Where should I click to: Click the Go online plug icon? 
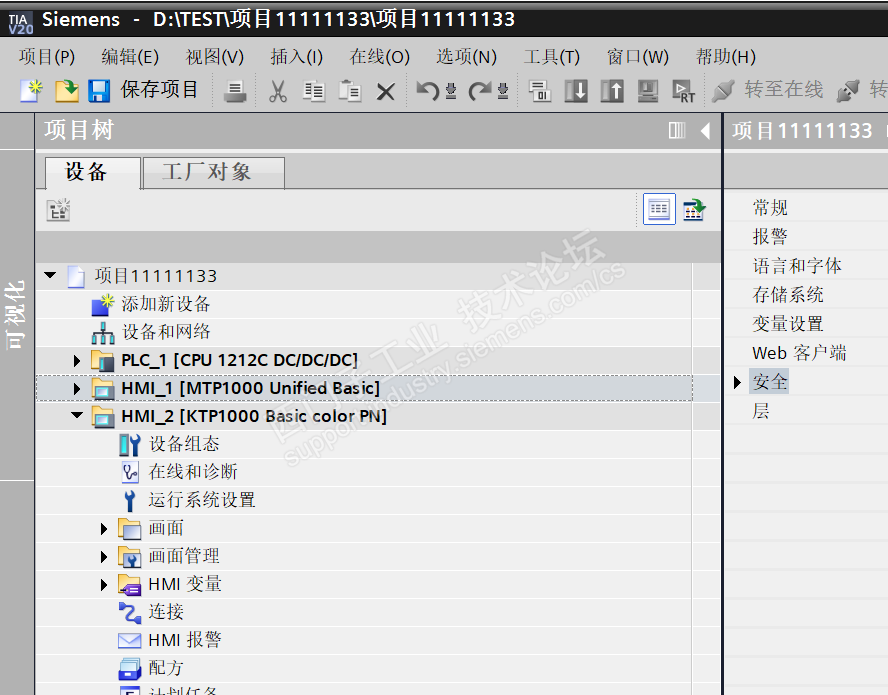pos(723,91)
